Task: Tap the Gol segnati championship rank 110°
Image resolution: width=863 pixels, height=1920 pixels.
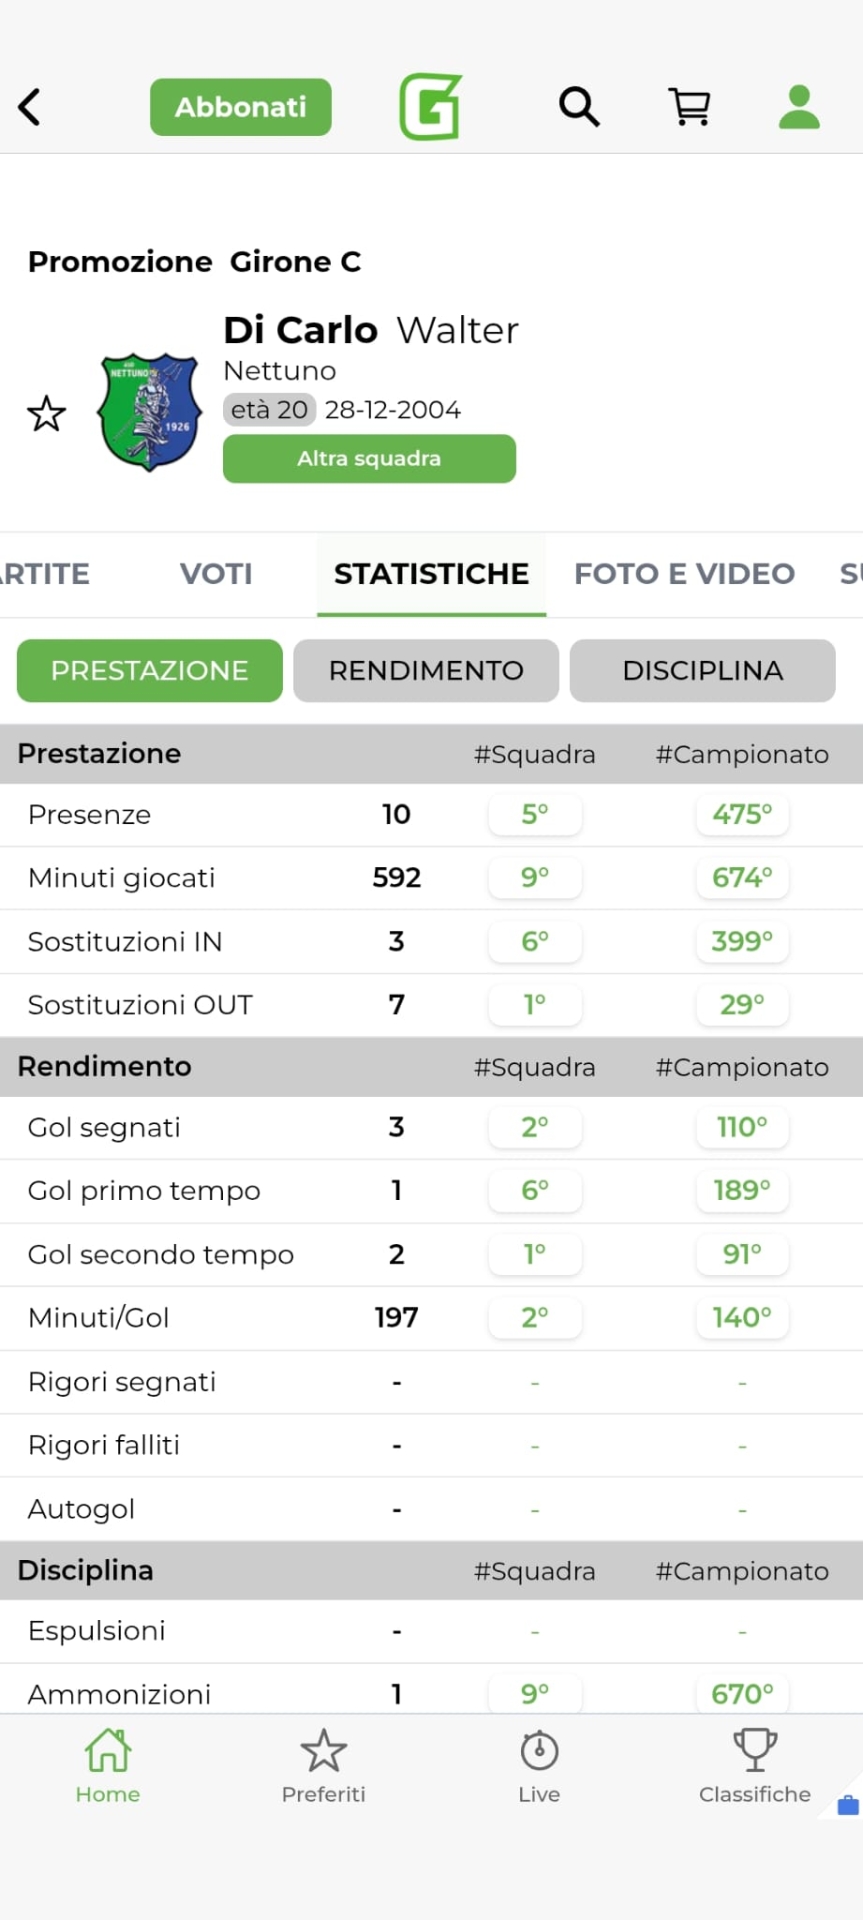Action: coord(742,1128)
